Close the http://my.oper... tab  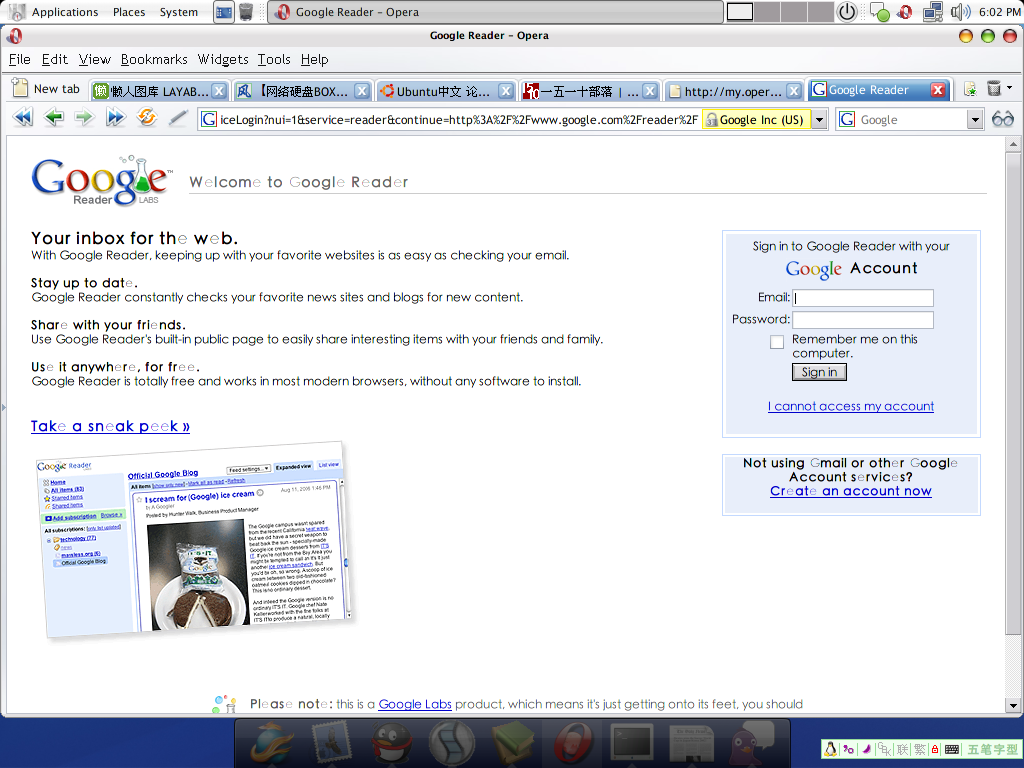(793, 91)
